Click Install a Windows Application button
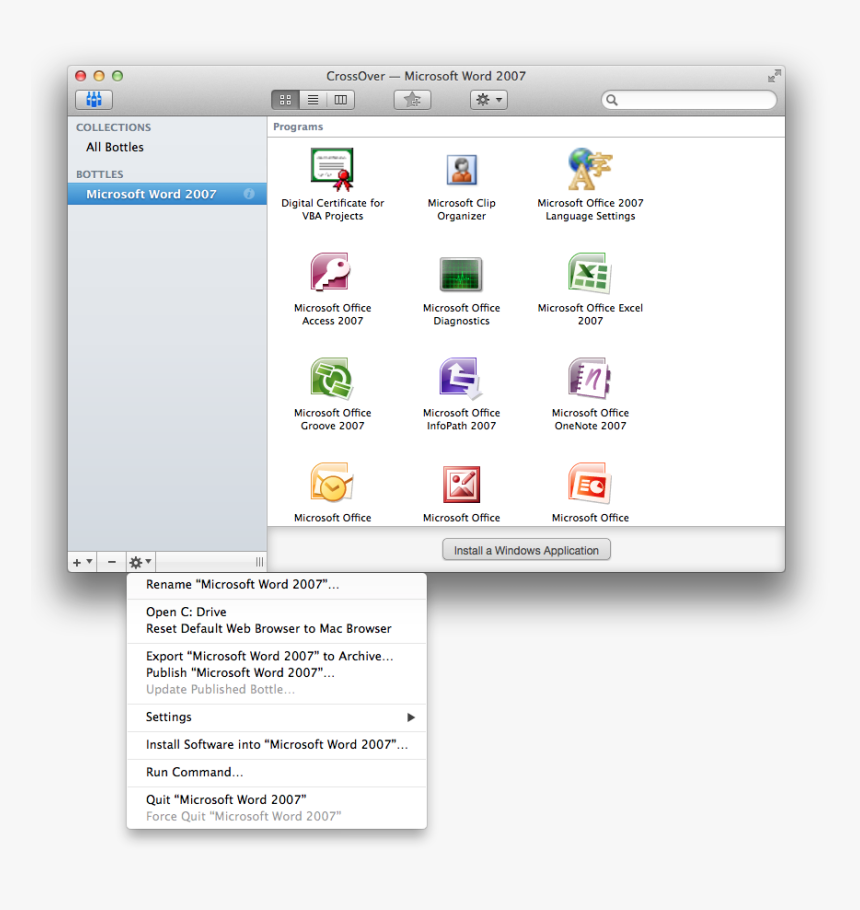The image size is (860, 910). pyautogui.click(x=526, y=550)
